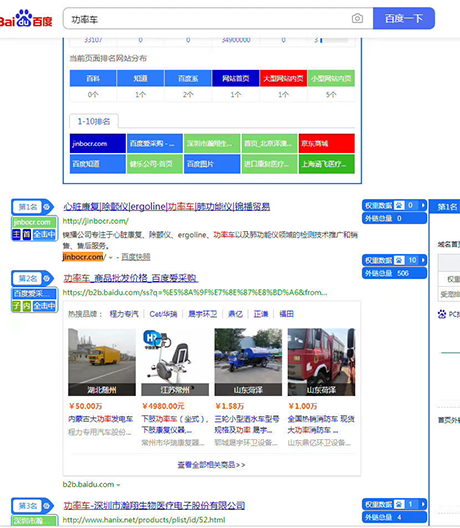The width and height of the screenshot is (460, 528).
Task: Select the 百度爱采购 ranking cell
Action: pos(155,143)
